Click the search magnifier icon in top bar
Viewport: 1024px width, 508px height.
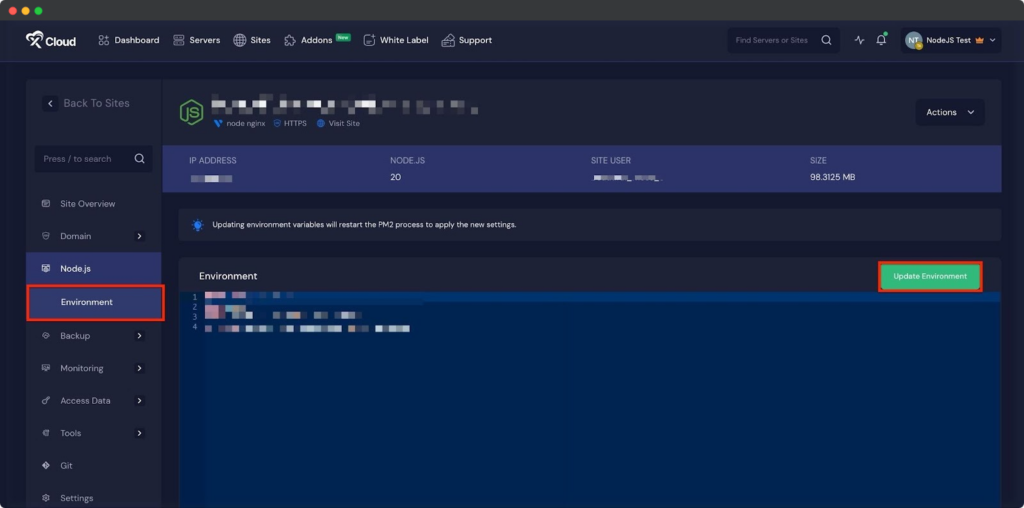click(826, 40)
